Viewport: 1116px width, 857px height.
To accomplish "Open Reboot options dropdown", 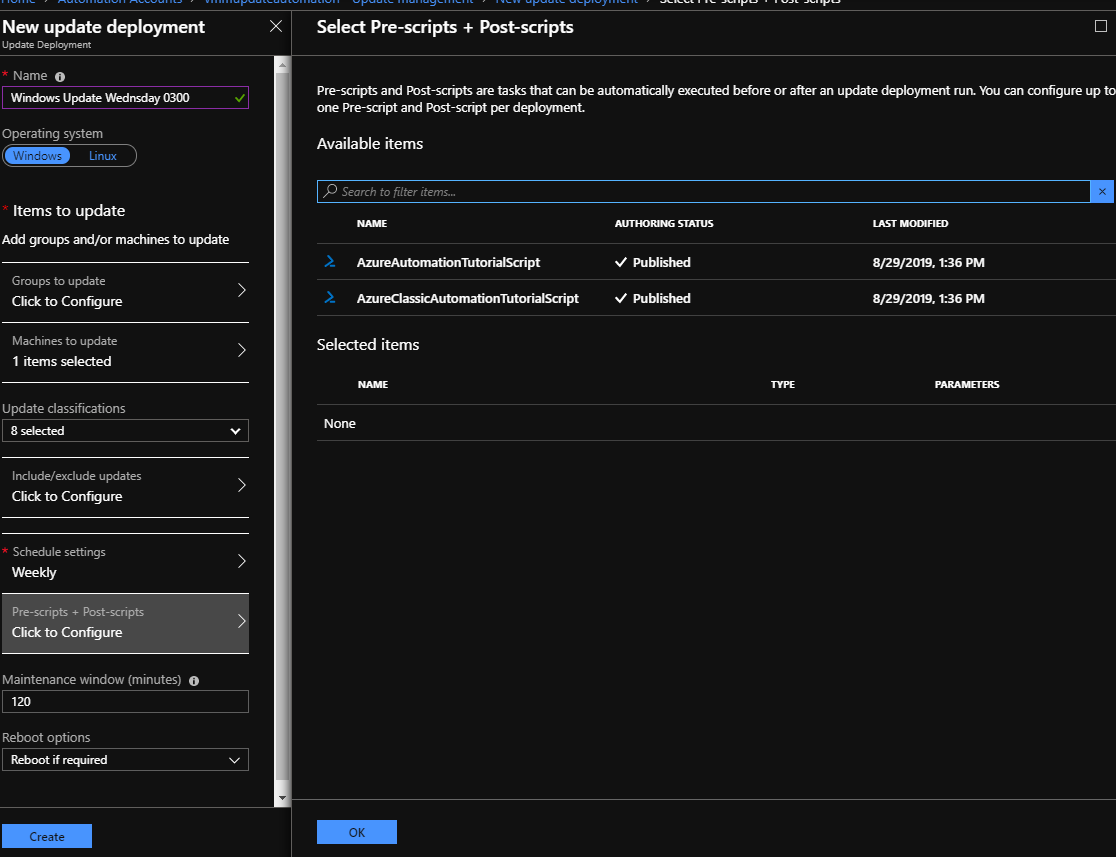I will 125,759.
